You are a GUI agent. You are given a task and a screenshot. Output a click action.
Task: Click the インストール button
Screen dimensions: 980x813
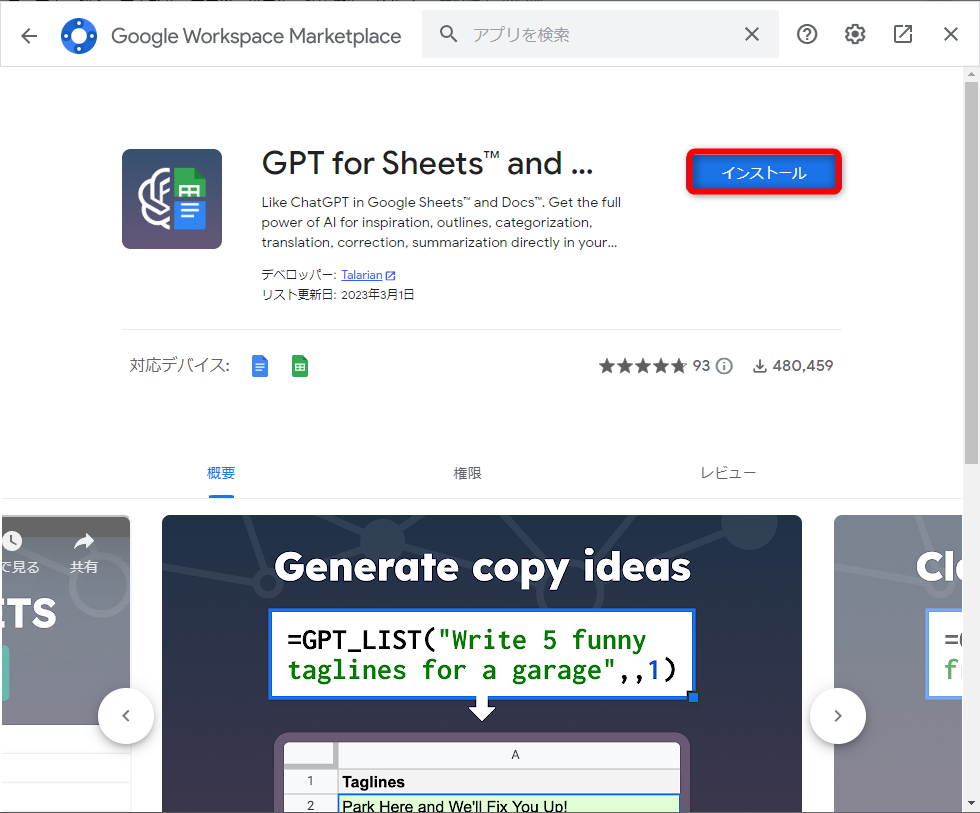coord(764,172)
